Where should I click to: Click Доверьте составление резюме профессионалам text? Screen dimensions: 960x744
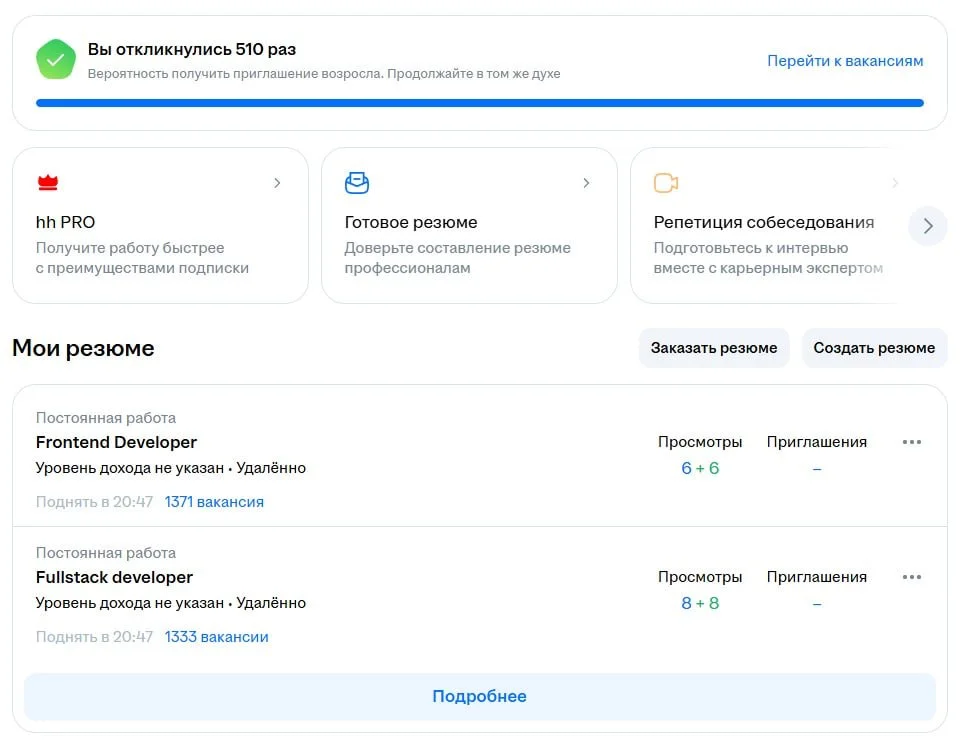click(x=457, y=258)
